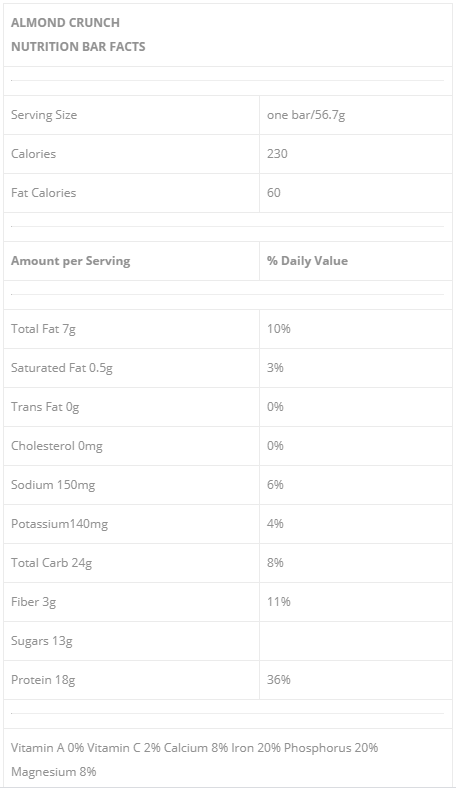The width and height of the screenshot is (456, 790).
Task: Click the Amount per Serving header
Action: point(71,261)
